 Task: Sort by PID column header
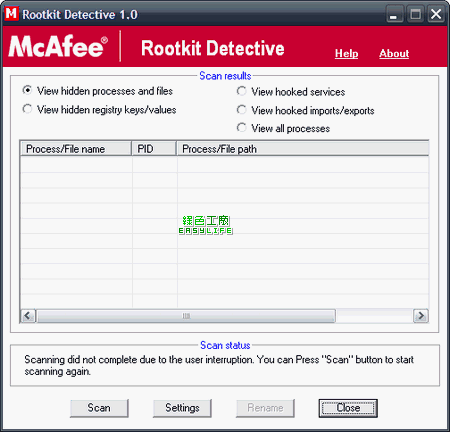click(x=154, y=149)
